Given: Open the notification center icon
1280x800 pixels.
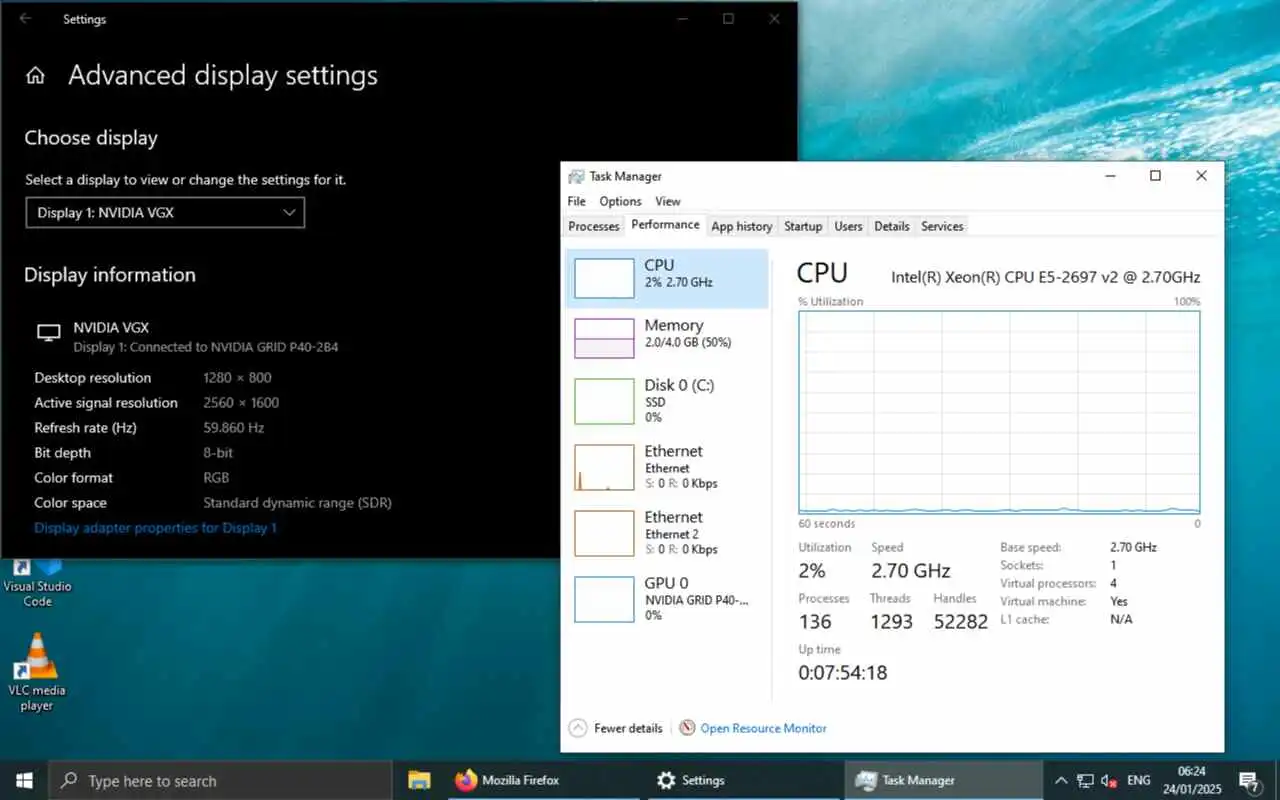Looking at the screenshot, I should click(1249, 780).
